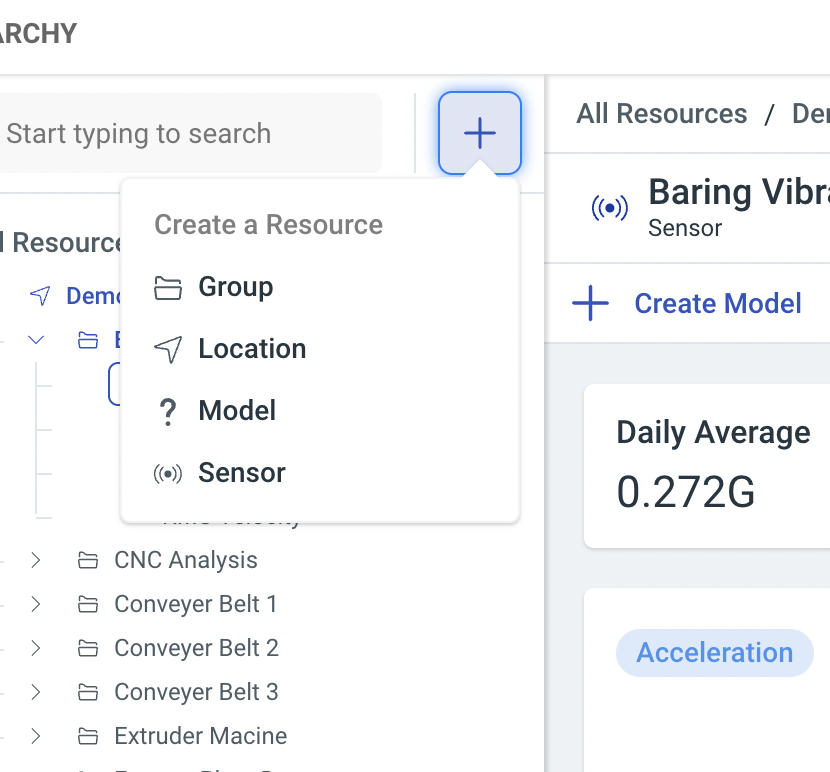Select Conveyer Belt 1 in the tree

click(x=196, y=604)
